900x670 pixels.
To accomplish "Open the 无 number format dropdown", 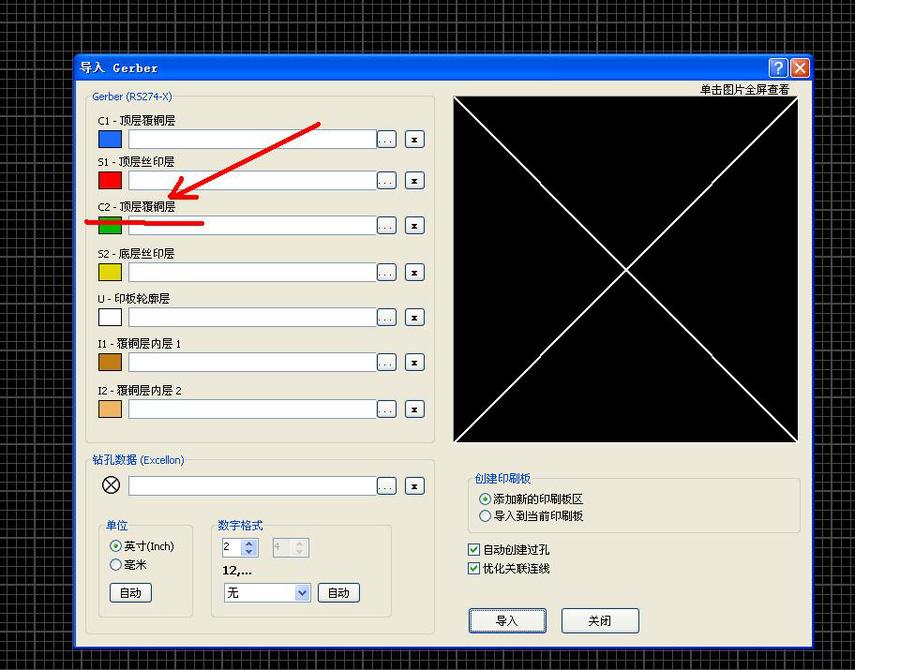I will click(x=302, y=593).
